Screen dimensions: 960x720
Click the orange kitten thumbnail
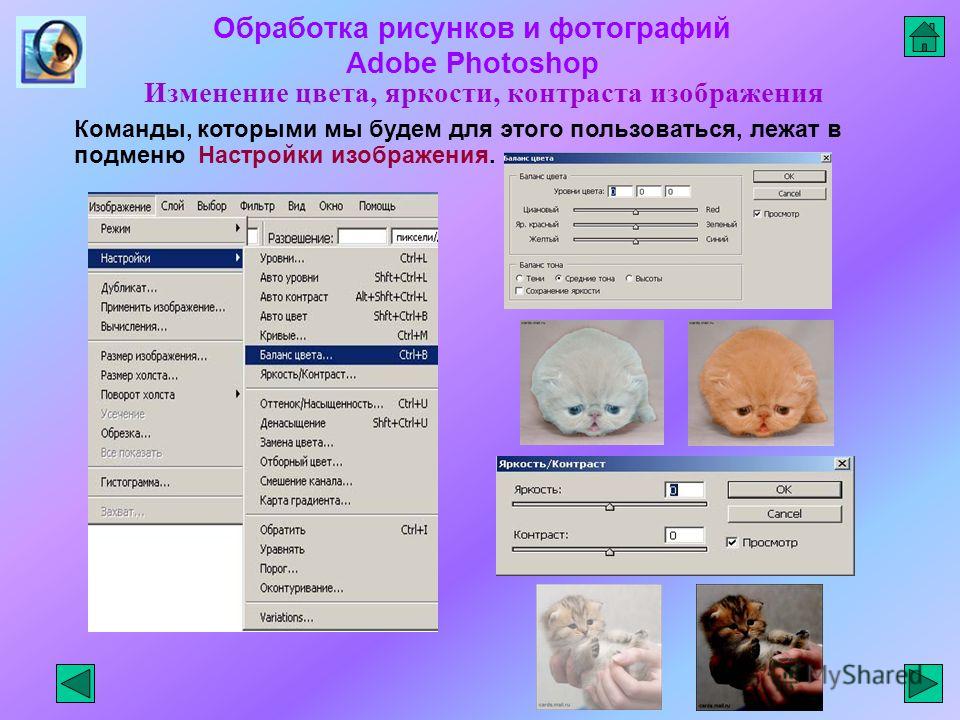tap(760, 382)
